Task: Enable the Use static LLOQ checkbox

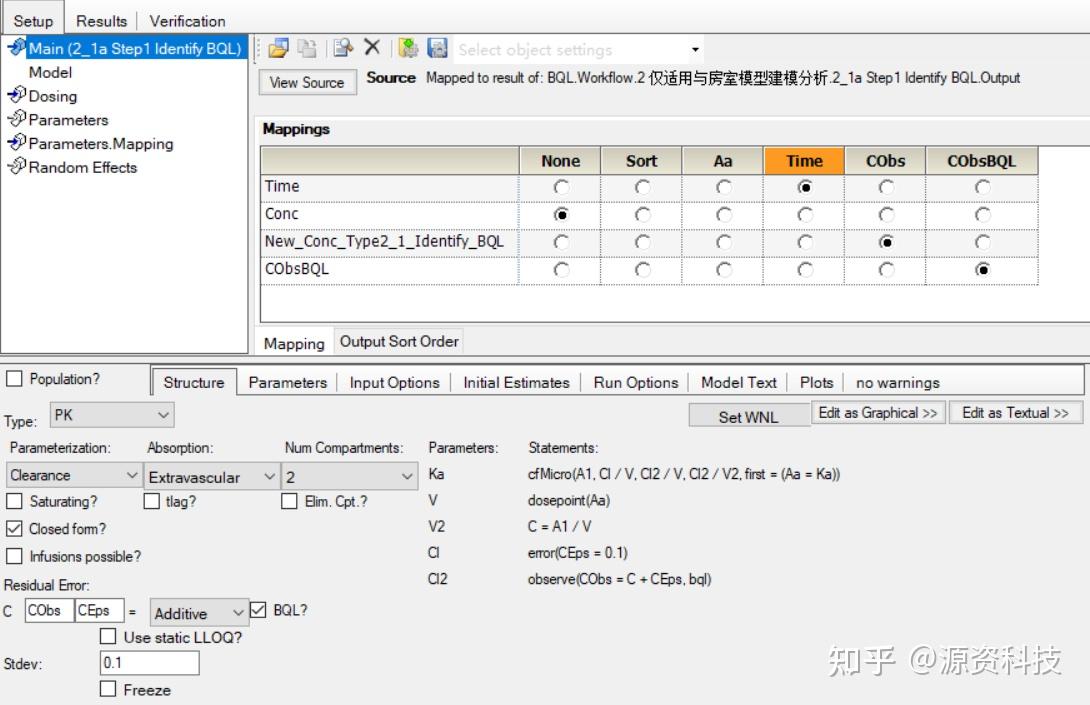Action: 108,636
